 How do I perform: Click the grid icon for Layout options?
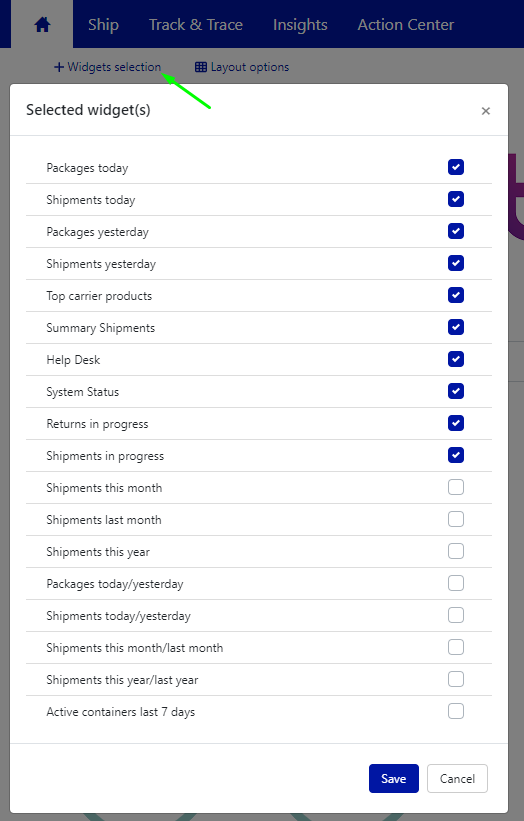click(200, 67)
